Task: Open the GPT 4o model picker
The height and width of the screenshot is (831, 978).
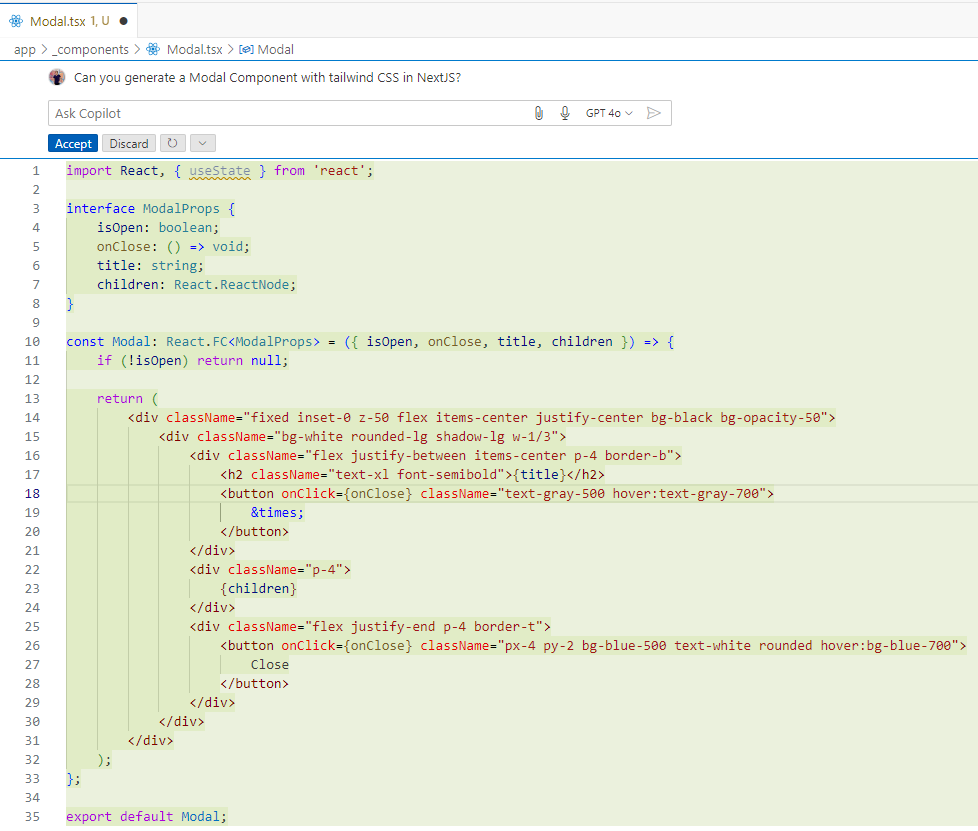Action: (609, 113)
